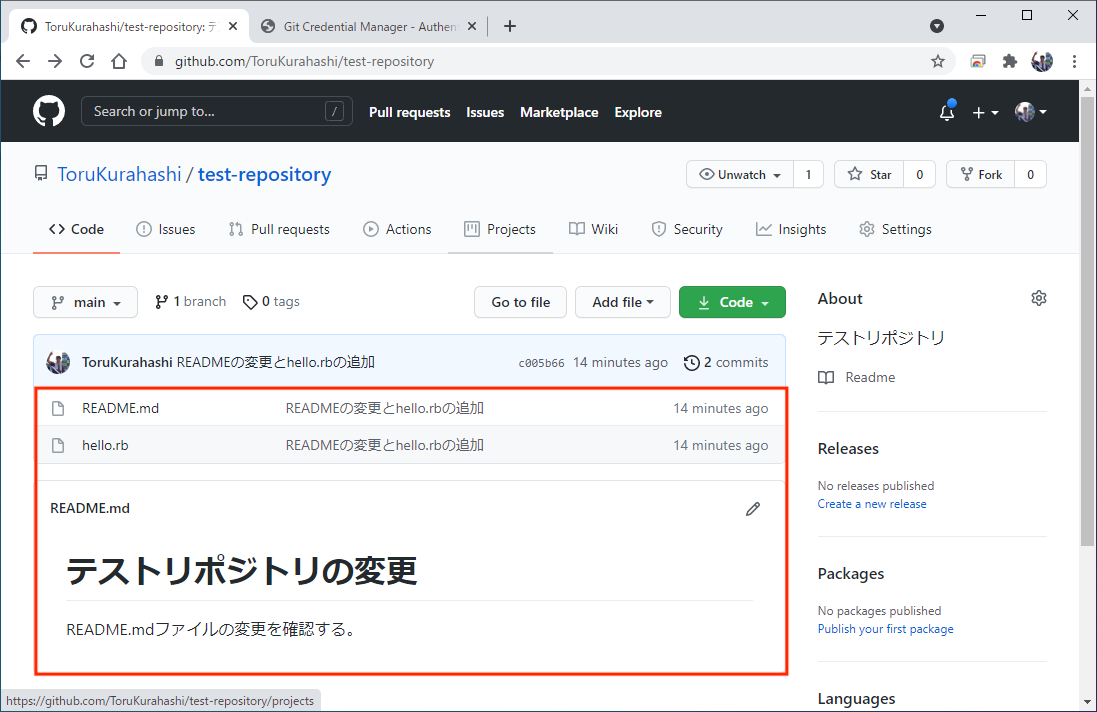Open the About settings gear

(1039, 298)
